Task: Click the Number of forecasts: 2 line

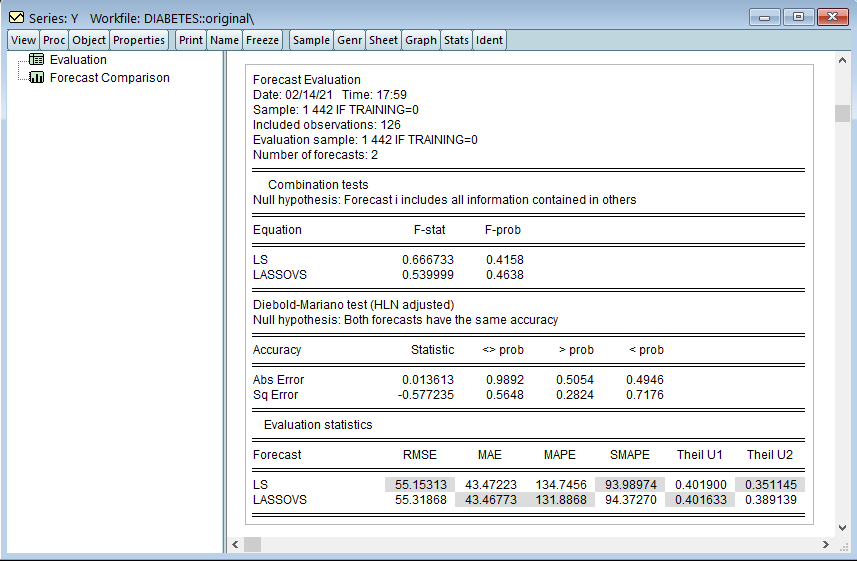Action: [315, 155]
